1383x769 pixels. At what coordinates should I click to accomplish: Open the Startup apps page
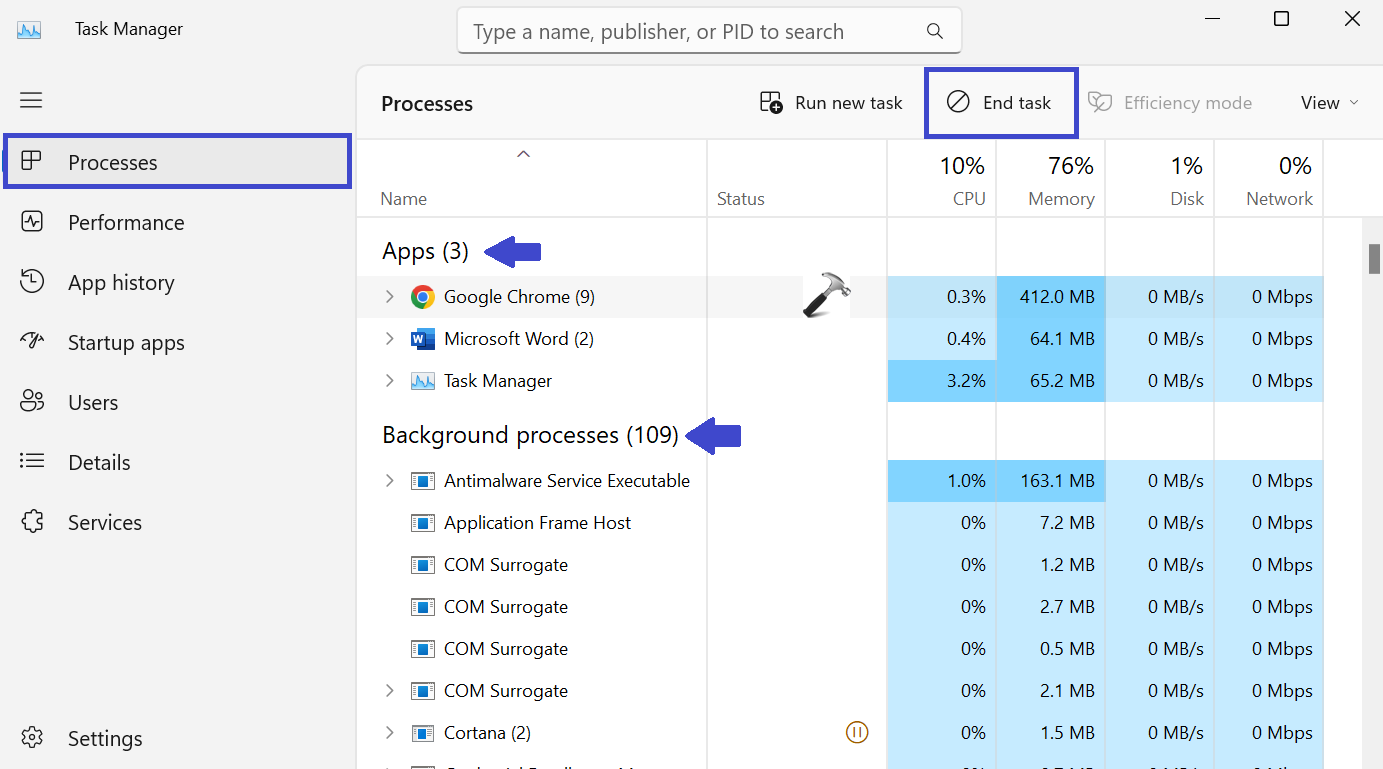[x=126, y=343]
